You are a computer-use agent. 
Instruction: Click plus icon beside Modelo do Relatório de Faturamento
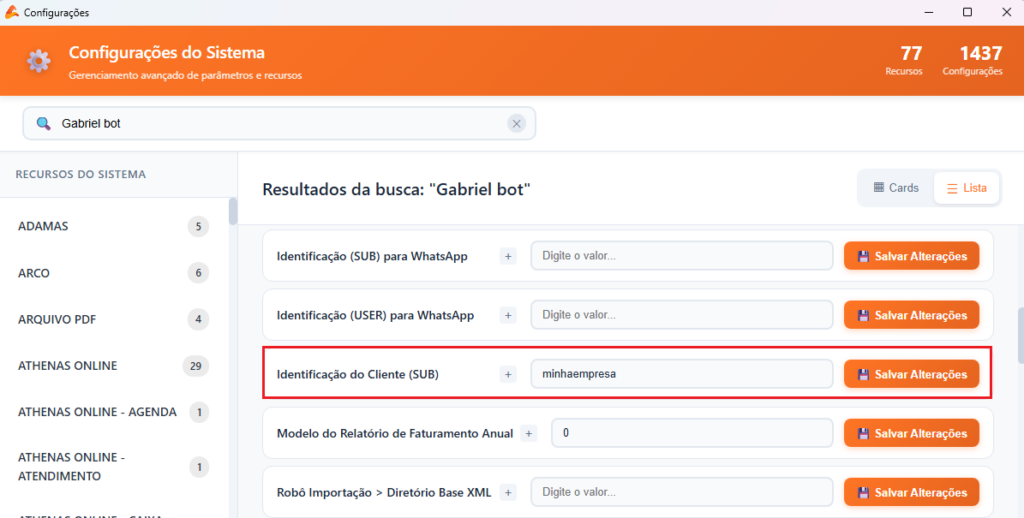529,433
